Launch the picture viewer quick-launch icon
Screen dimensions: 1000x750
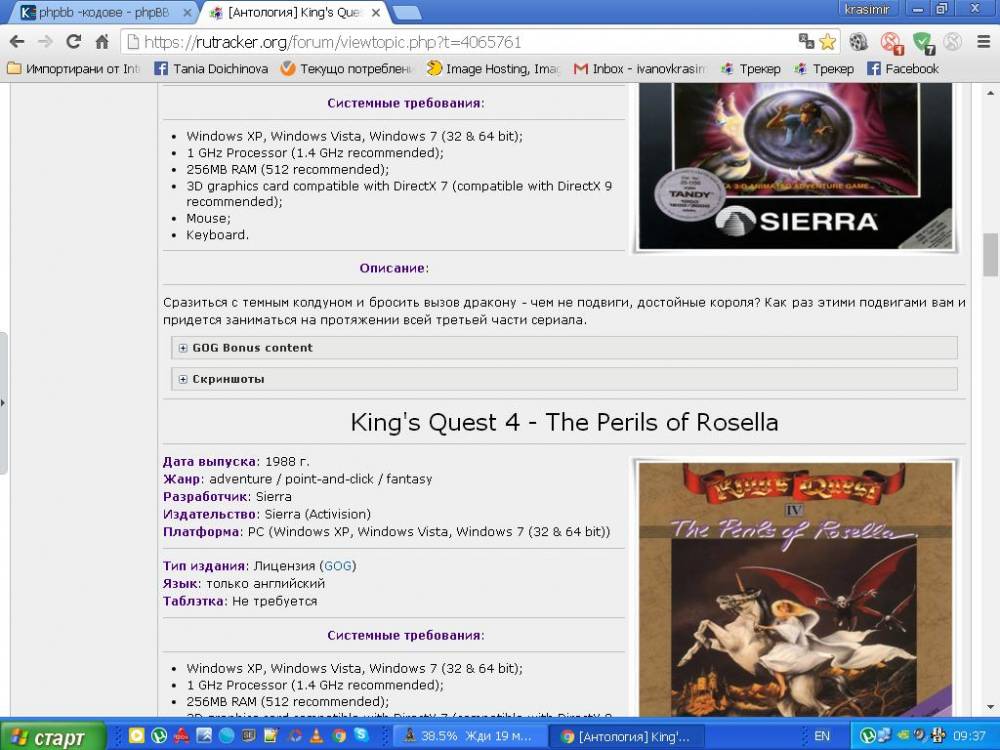[x=204, y=736]
